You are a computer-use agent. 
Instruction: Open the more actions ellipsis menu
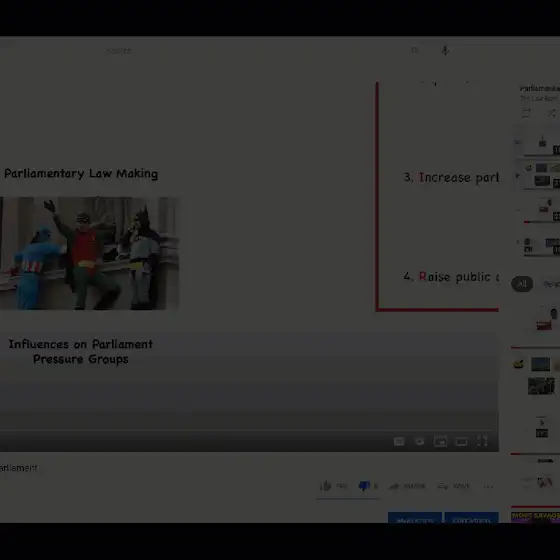pyautogui.click(x=488, y=486)
